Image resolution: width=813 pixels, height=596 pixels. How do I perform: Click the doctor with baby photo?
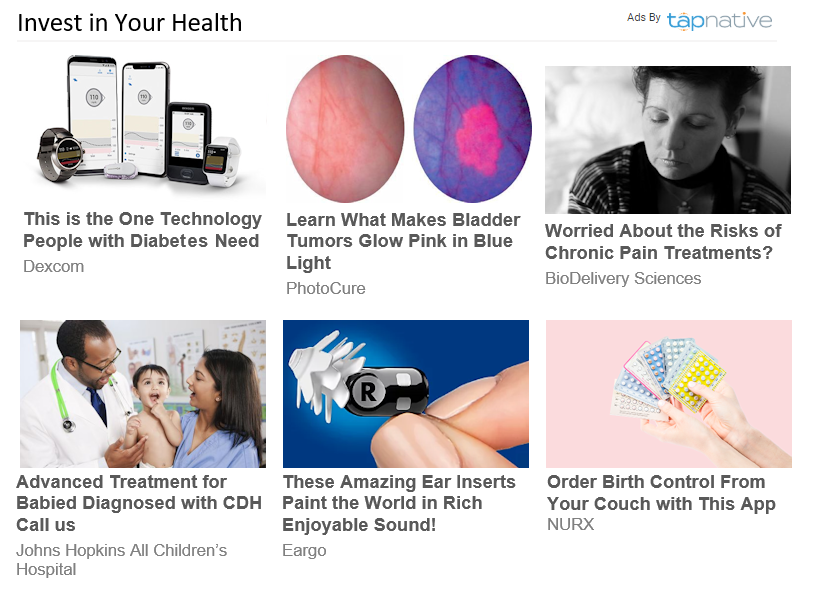pyautogui.click(x=143, y=393)
